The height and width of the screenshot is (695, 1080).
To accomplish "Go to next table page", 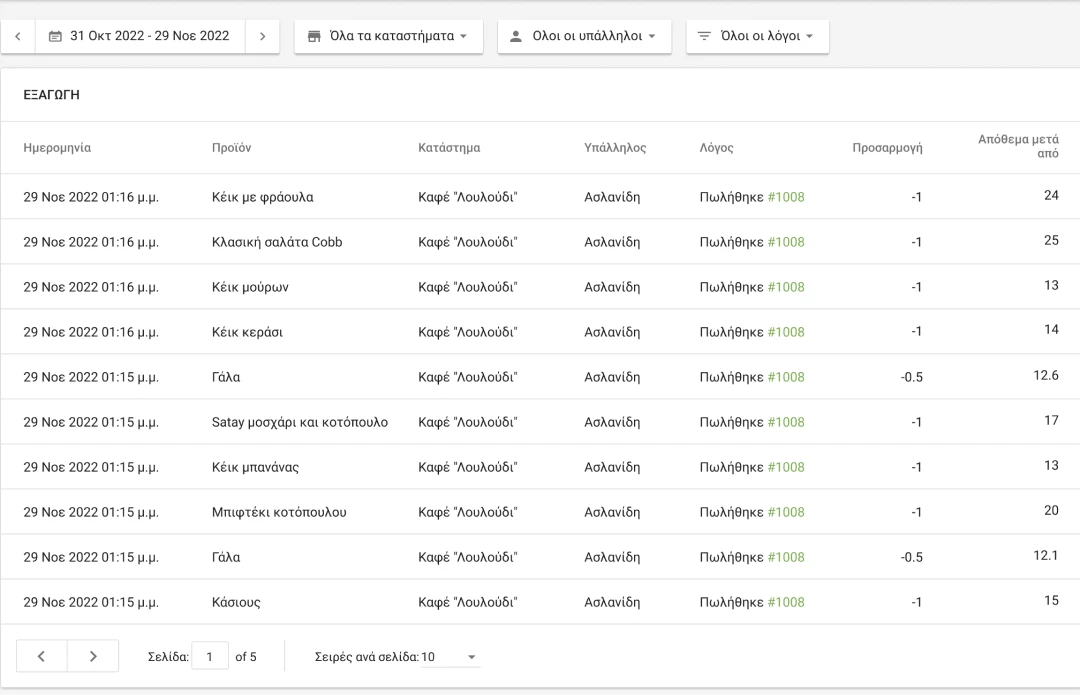I will (93, 656).
